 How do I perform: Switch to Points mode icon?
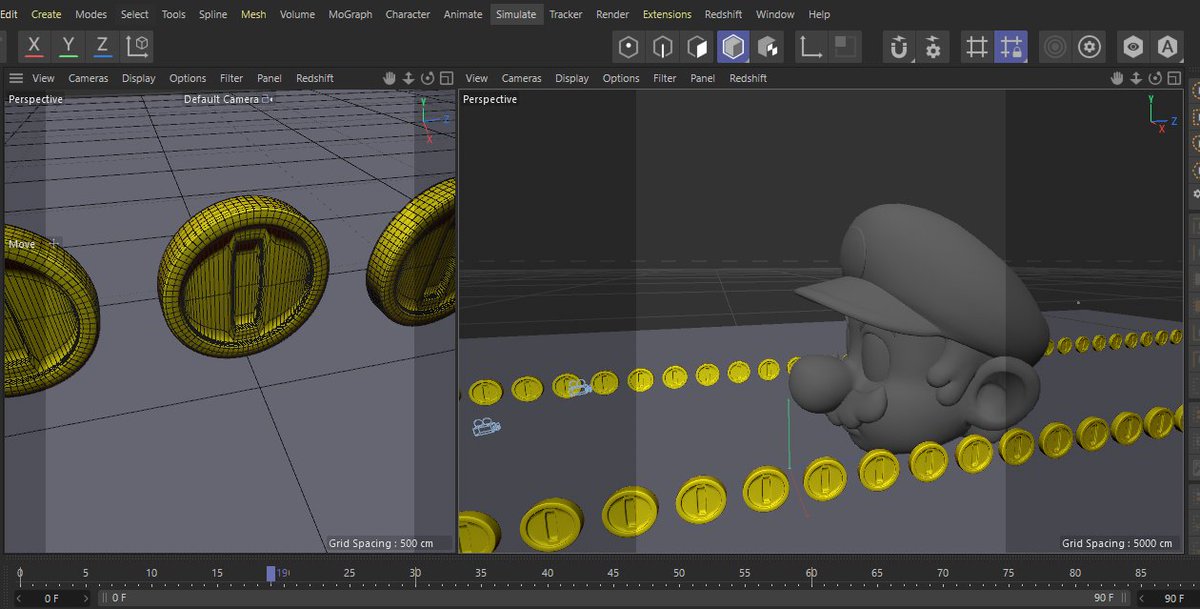tap(628, 46)
